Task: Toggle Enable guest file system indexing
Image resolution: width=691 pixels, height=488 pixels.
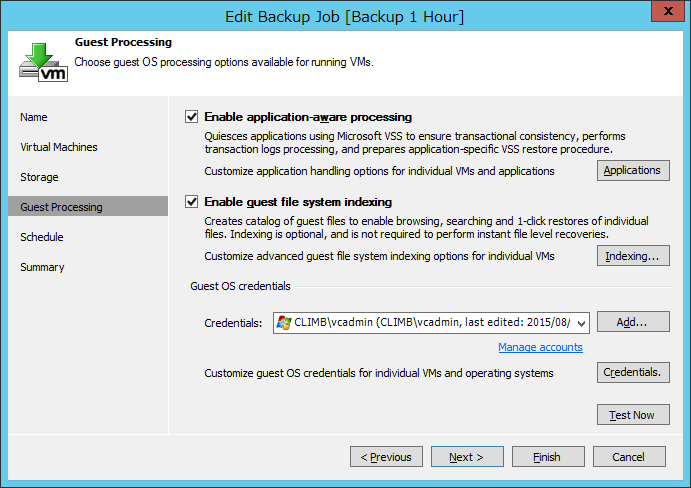Action: [191, 202]
